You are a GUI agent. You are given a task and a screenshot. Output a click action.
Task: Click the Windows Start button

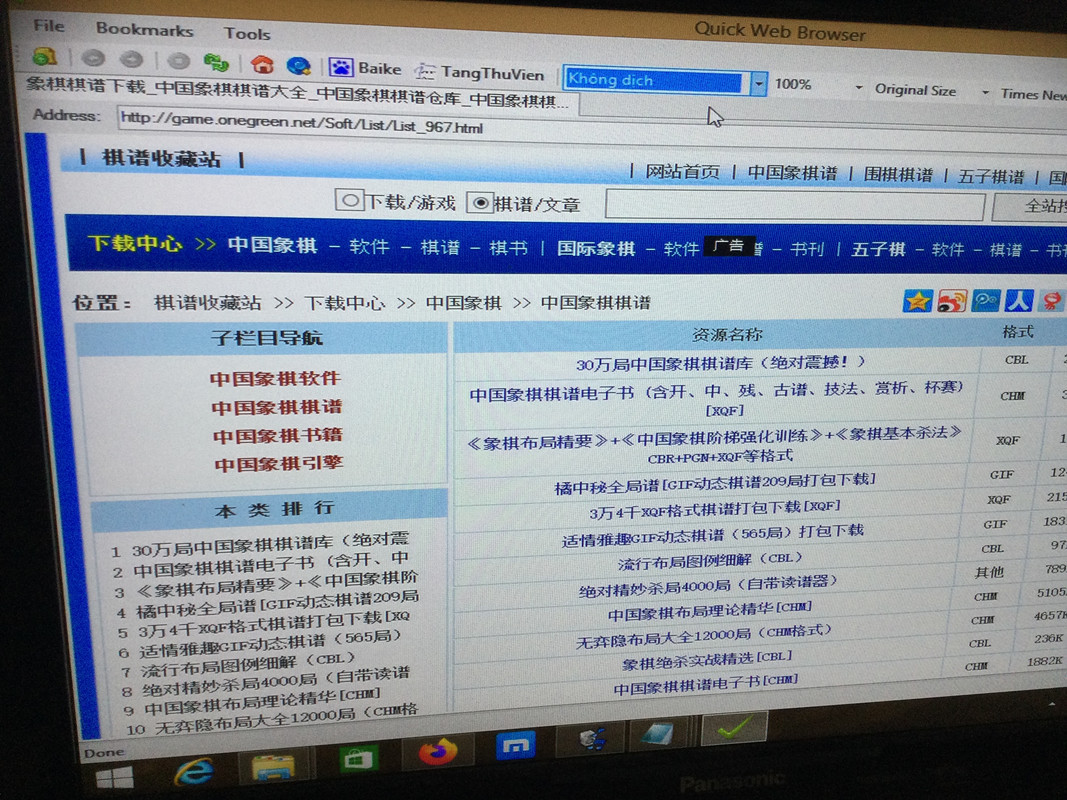click(115, 778)
